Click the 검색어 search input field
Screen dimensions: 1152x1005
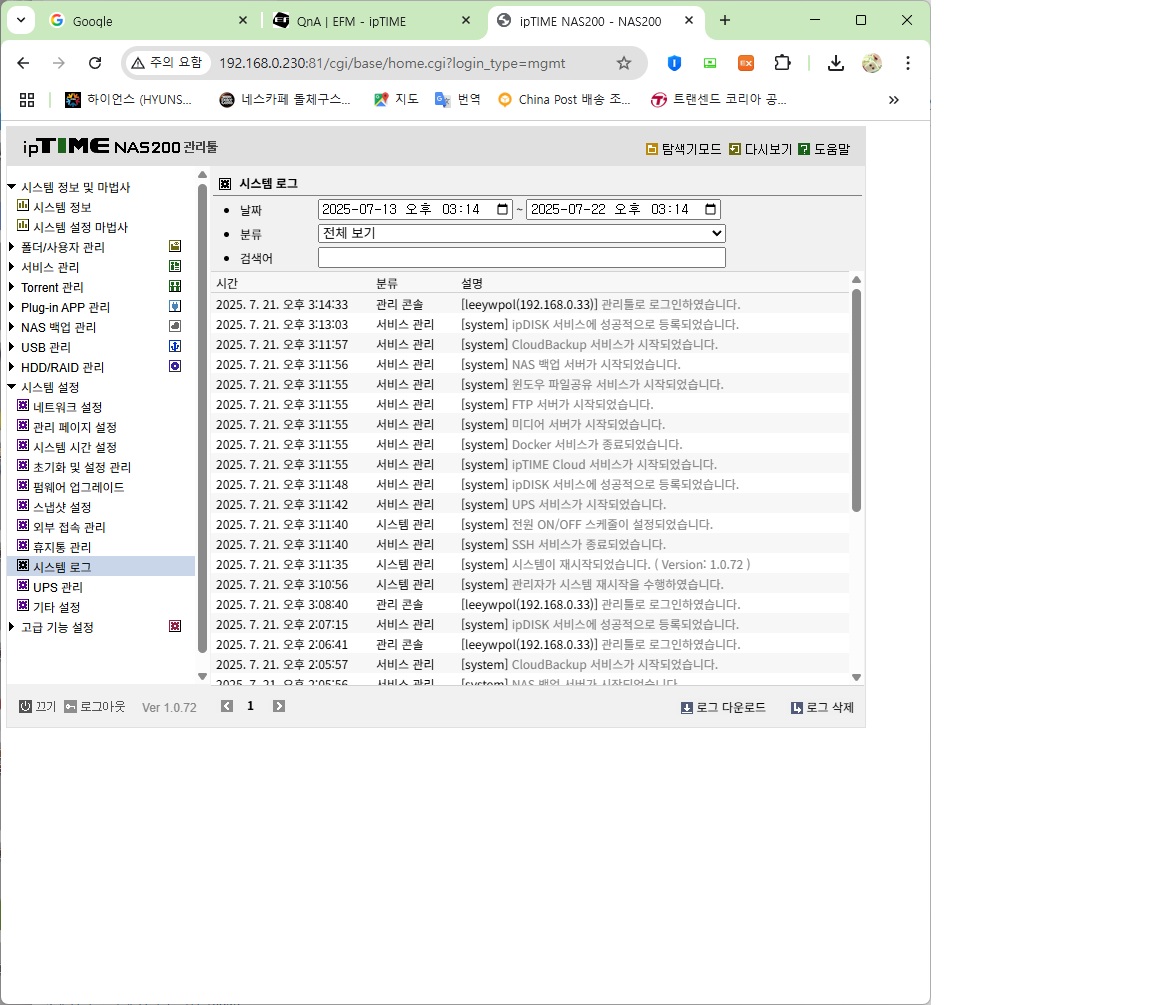tap(522, 257)
